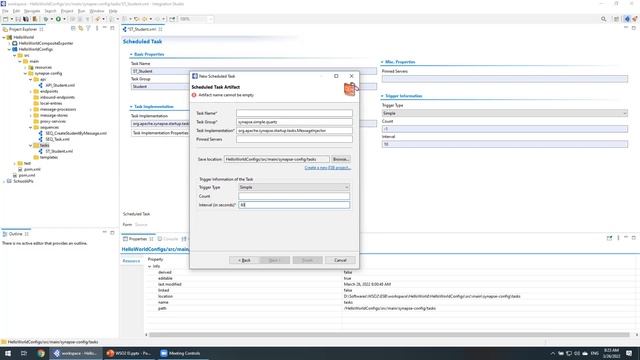Click Cancel in the New Scheduled Task dialog
Screen dimensions: 640x360
coord(340,260)
